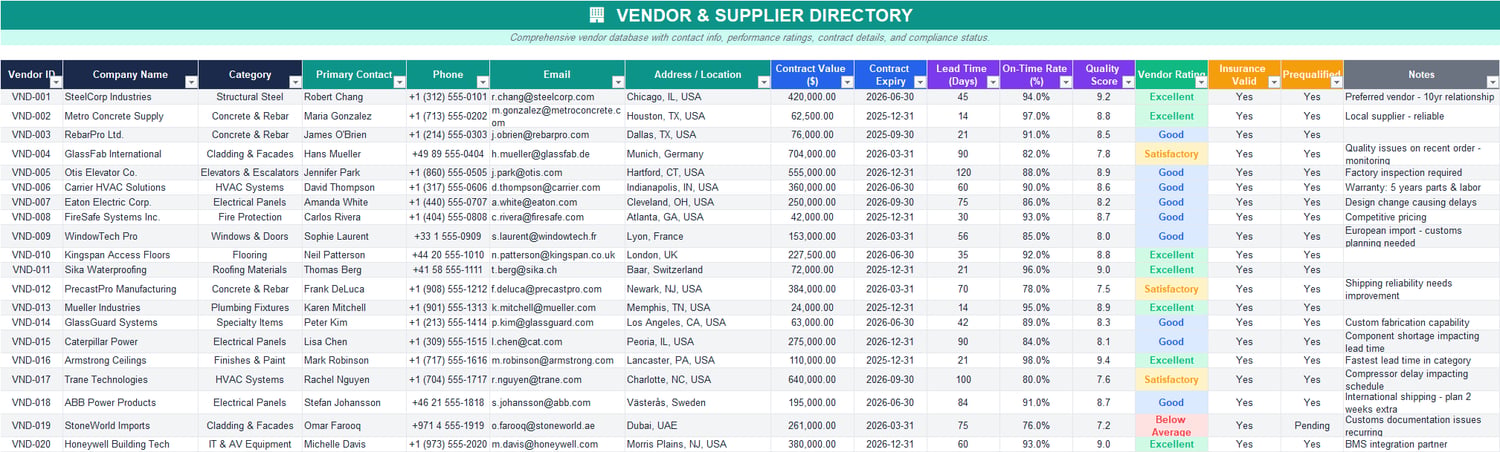Click the 98.0% on-time rate for Armstrong Ceilings
The image size is (1500, 452).
(x=1036, y=360)
